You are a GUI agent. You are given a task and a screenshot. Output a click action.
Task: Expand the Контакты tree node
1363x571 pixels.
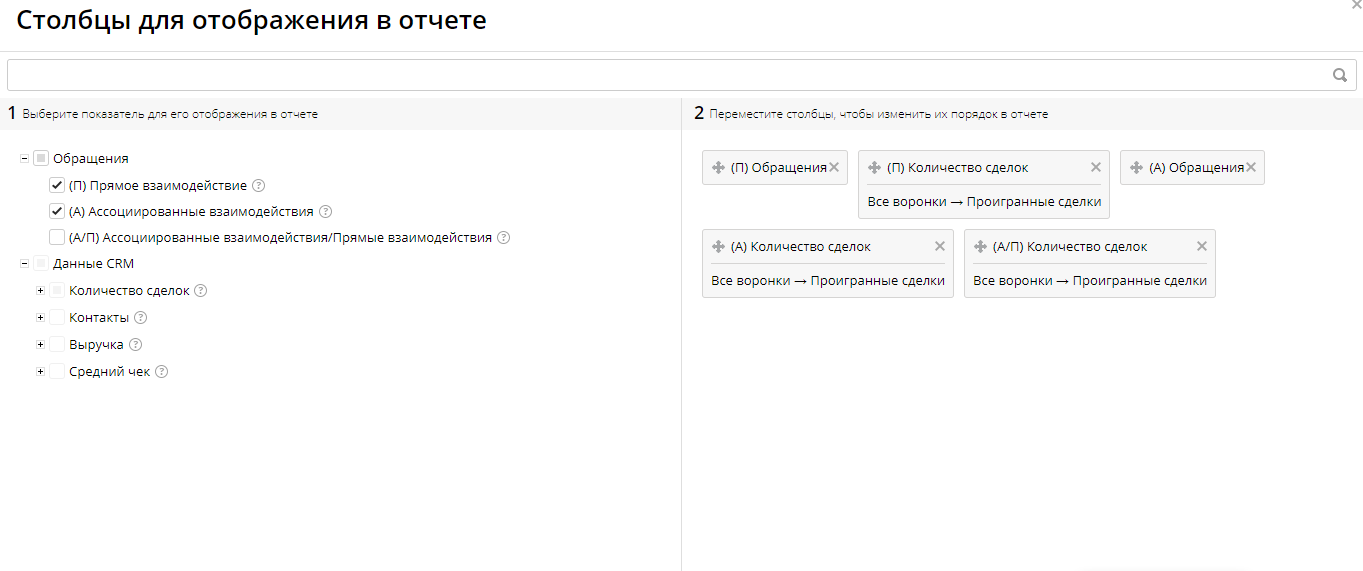[x=40, y=318]
